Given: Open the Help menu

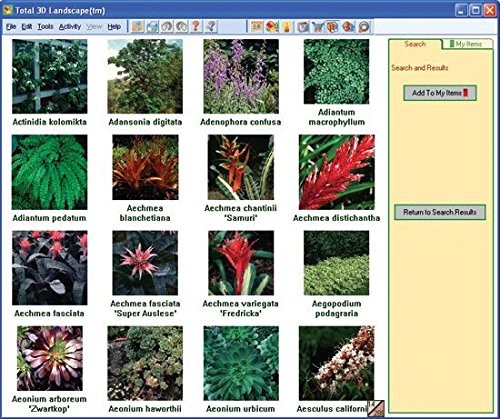Looking at the screenshot, I should [114, 27].
